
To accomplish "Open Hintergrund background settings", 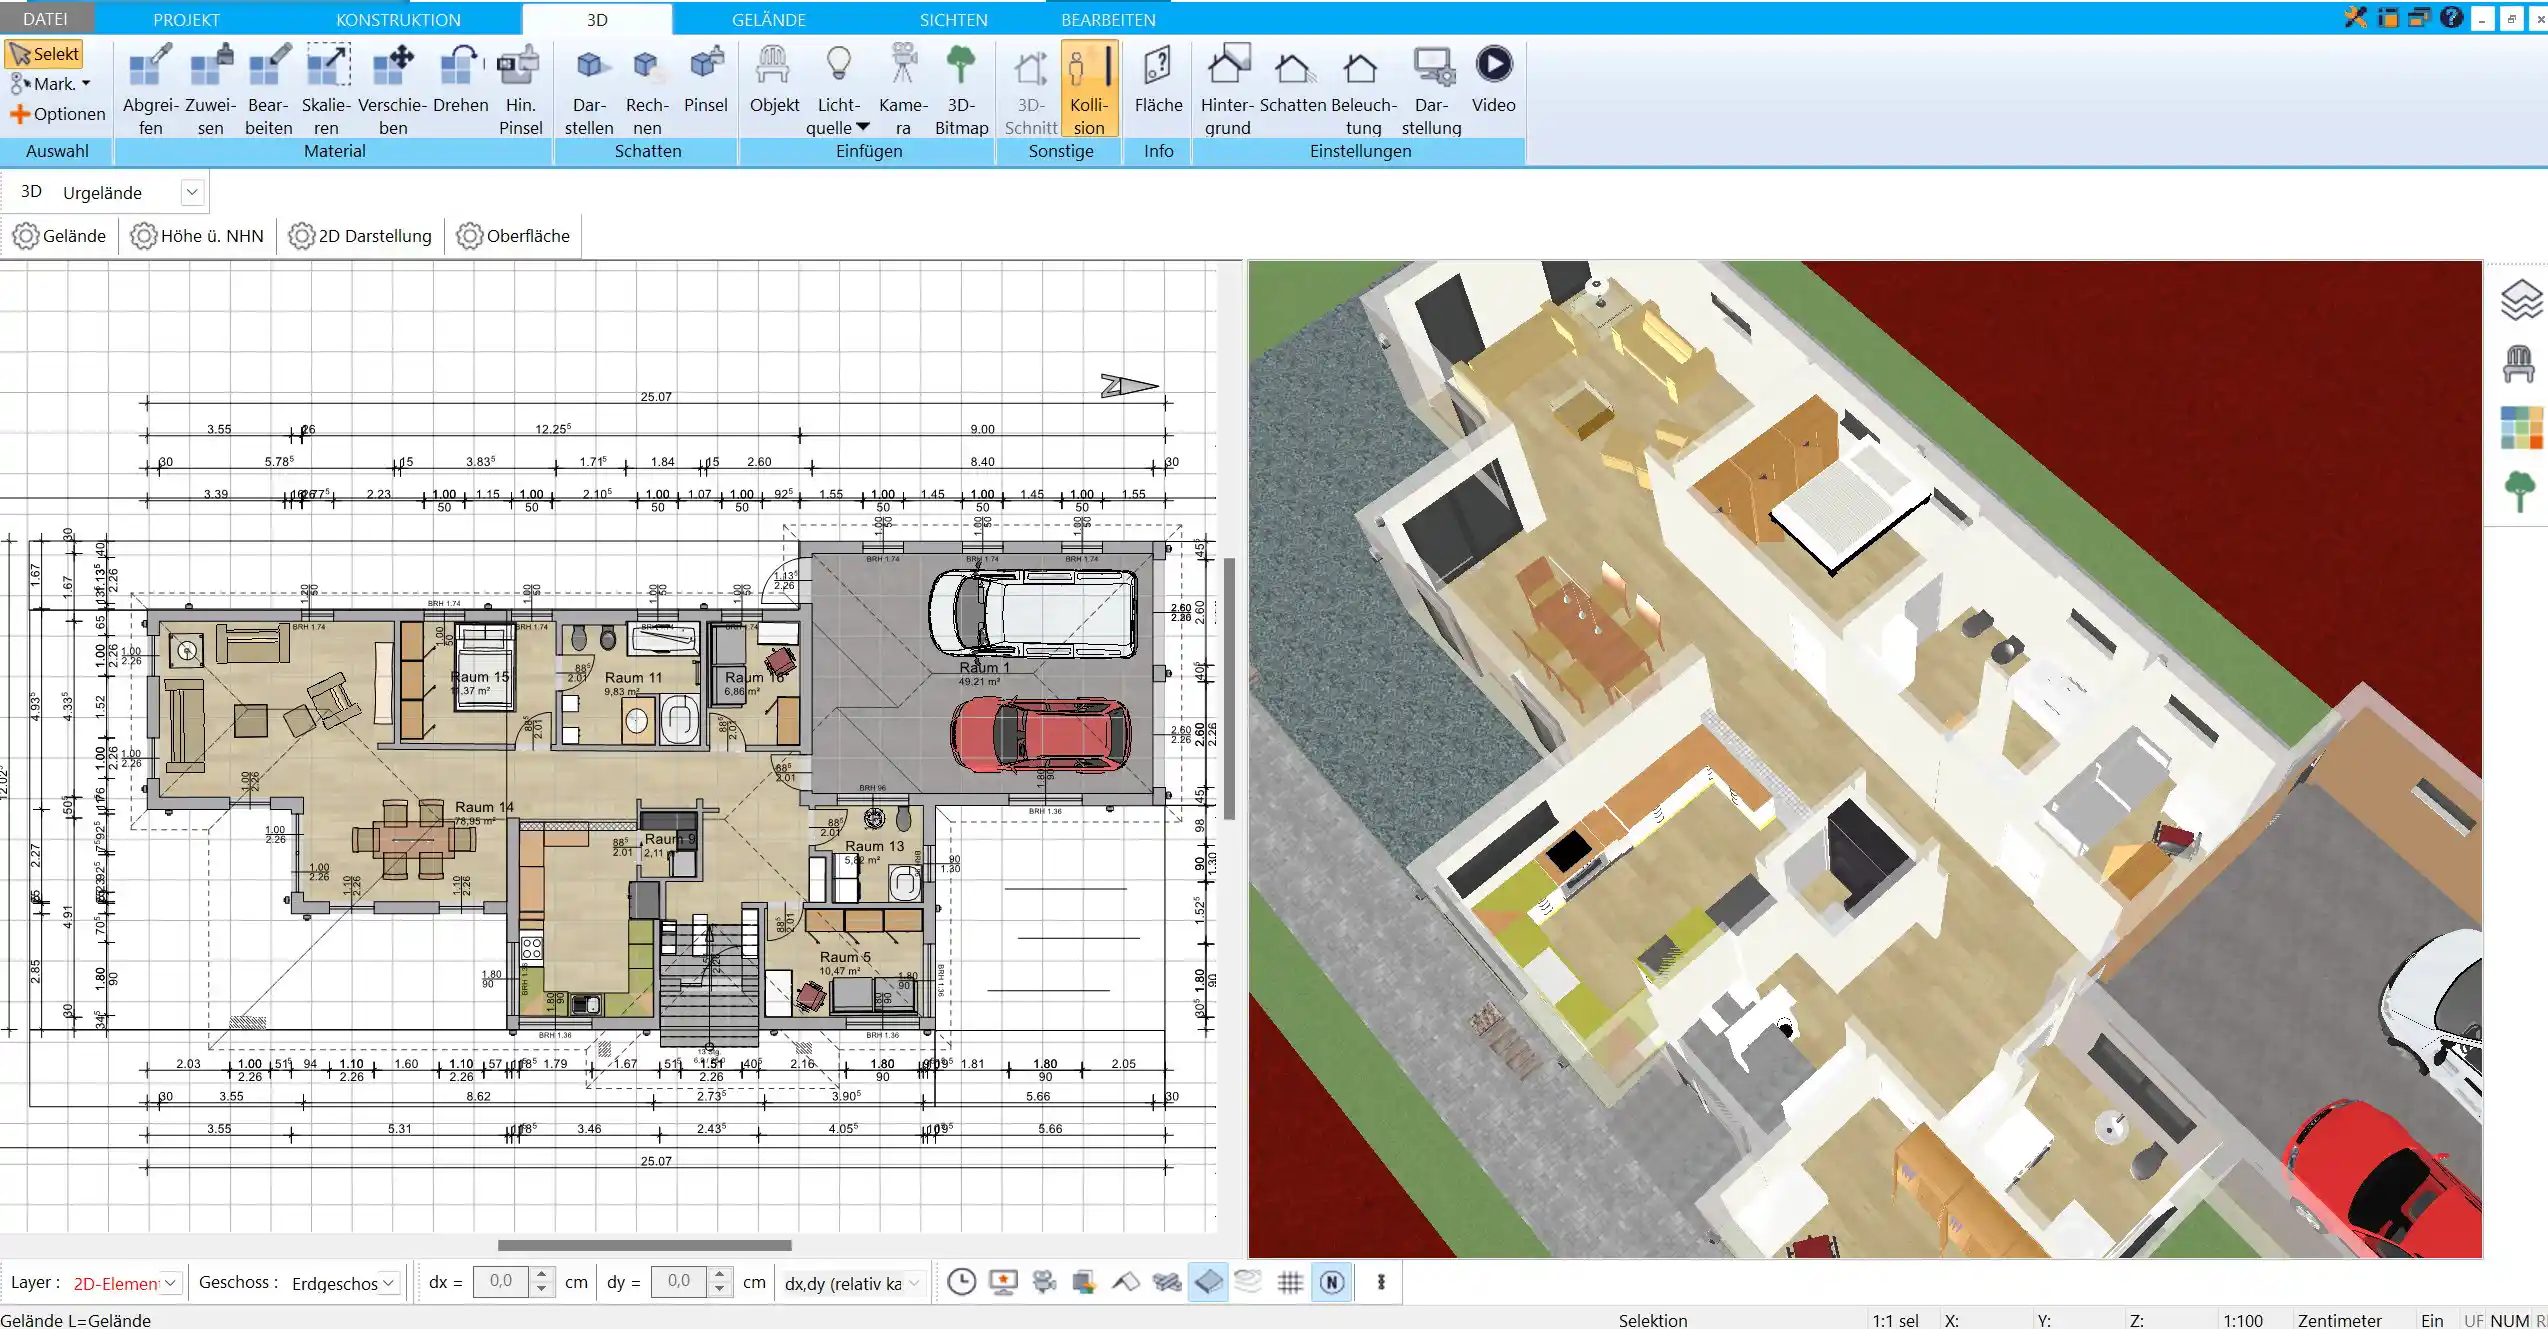I will pos(1227,89).
